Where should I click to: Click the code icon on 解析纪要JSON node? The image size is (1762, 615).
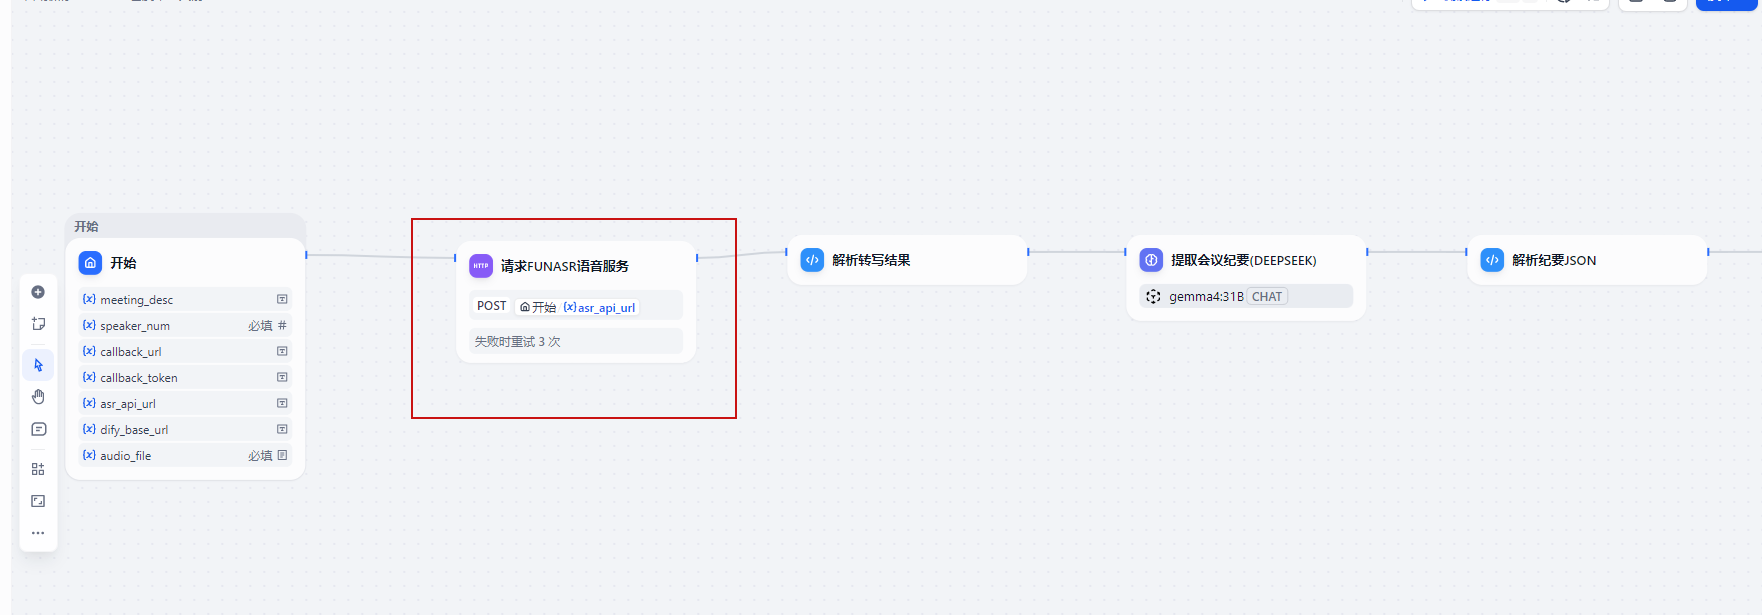[x=1492, y=260]
